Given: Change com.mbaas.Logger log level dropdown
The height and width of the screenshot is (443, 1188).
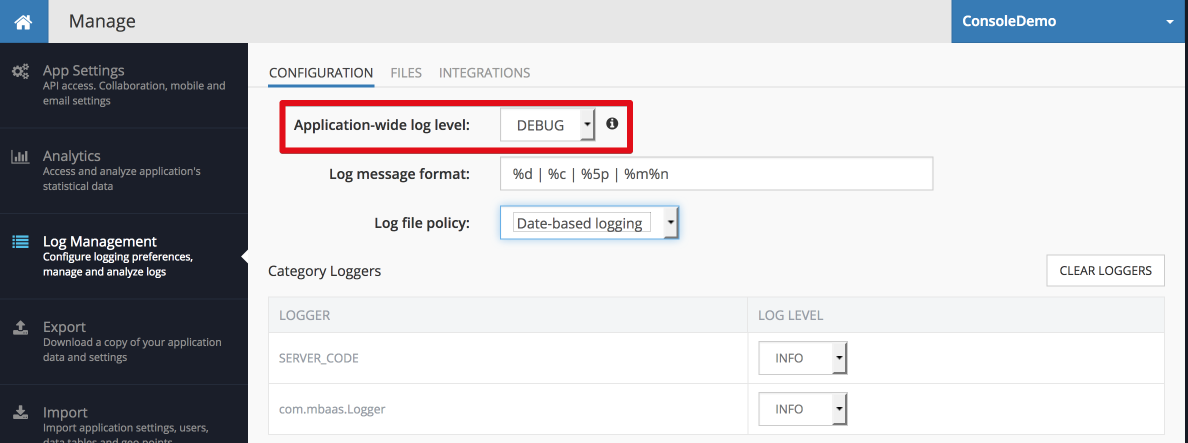Looking at the screenshot, I should [x=802, y=409].
